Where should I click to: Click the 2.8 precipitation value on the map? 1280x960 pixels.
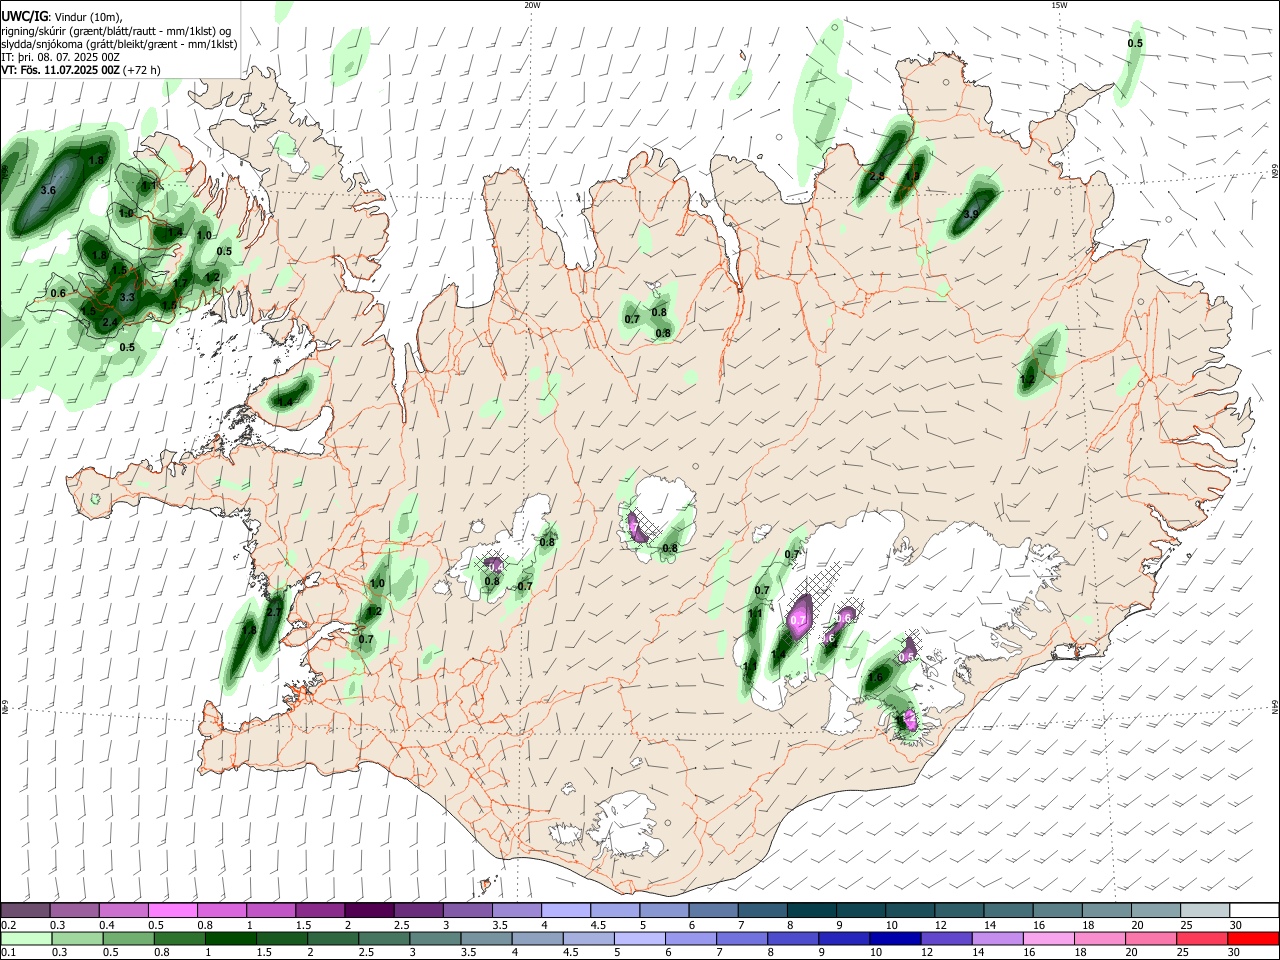tap(877, 177)
